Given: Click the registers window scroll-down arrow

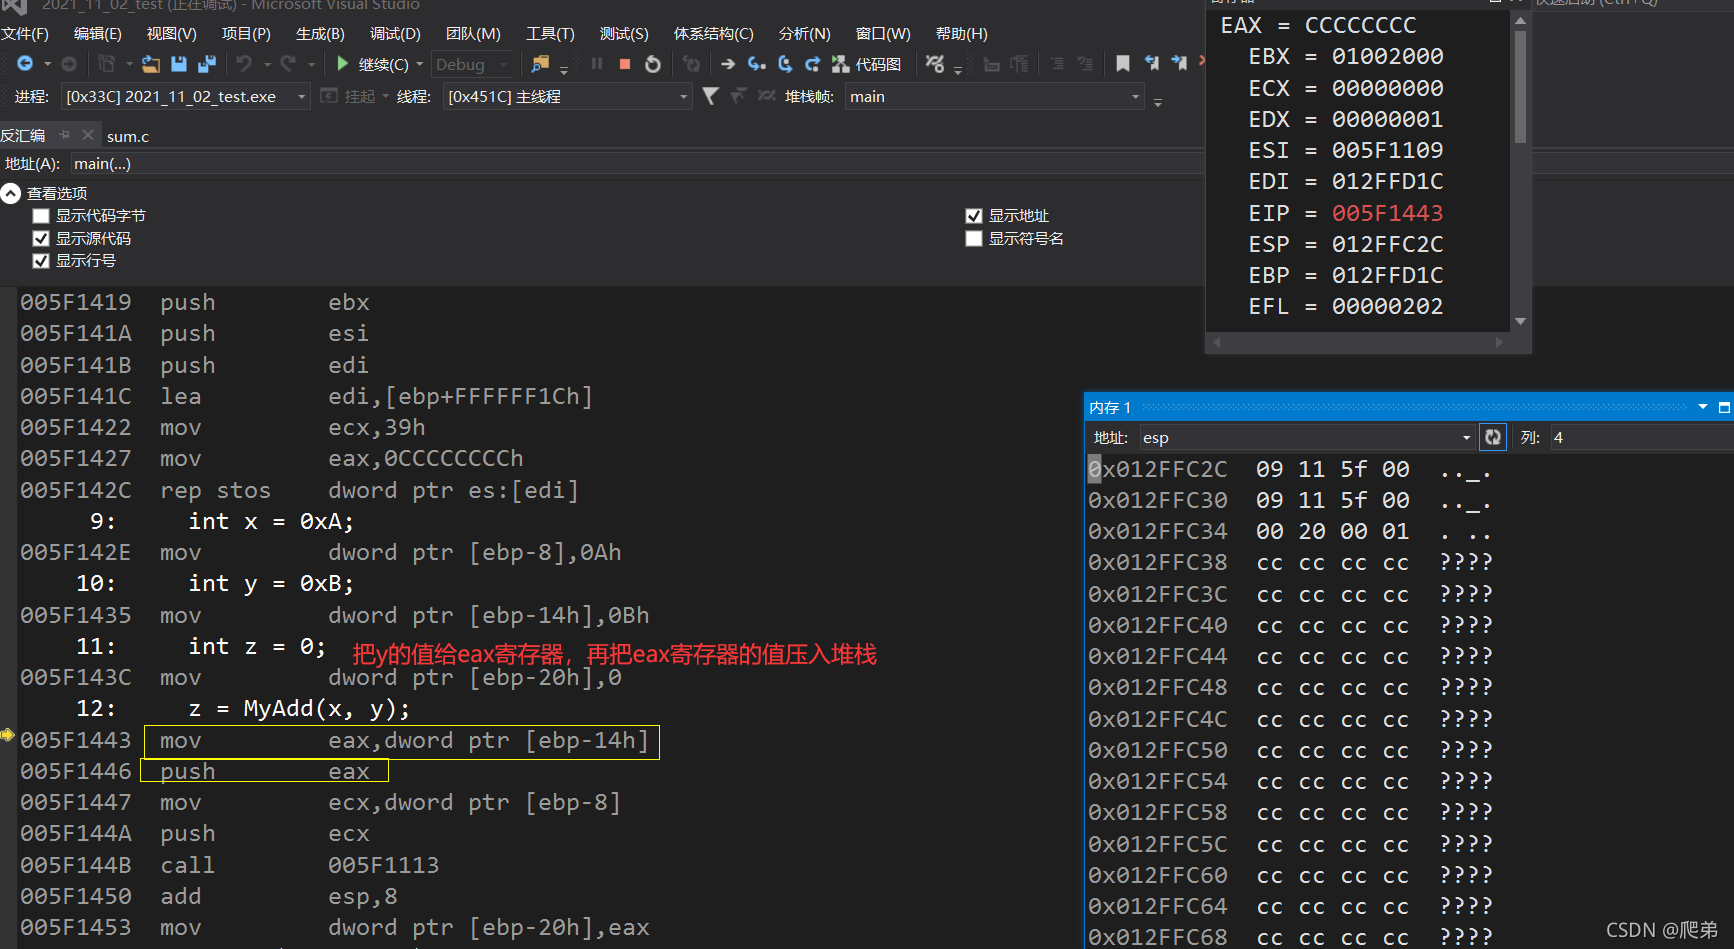Looking at the screenshot, I should (1520, 321).
